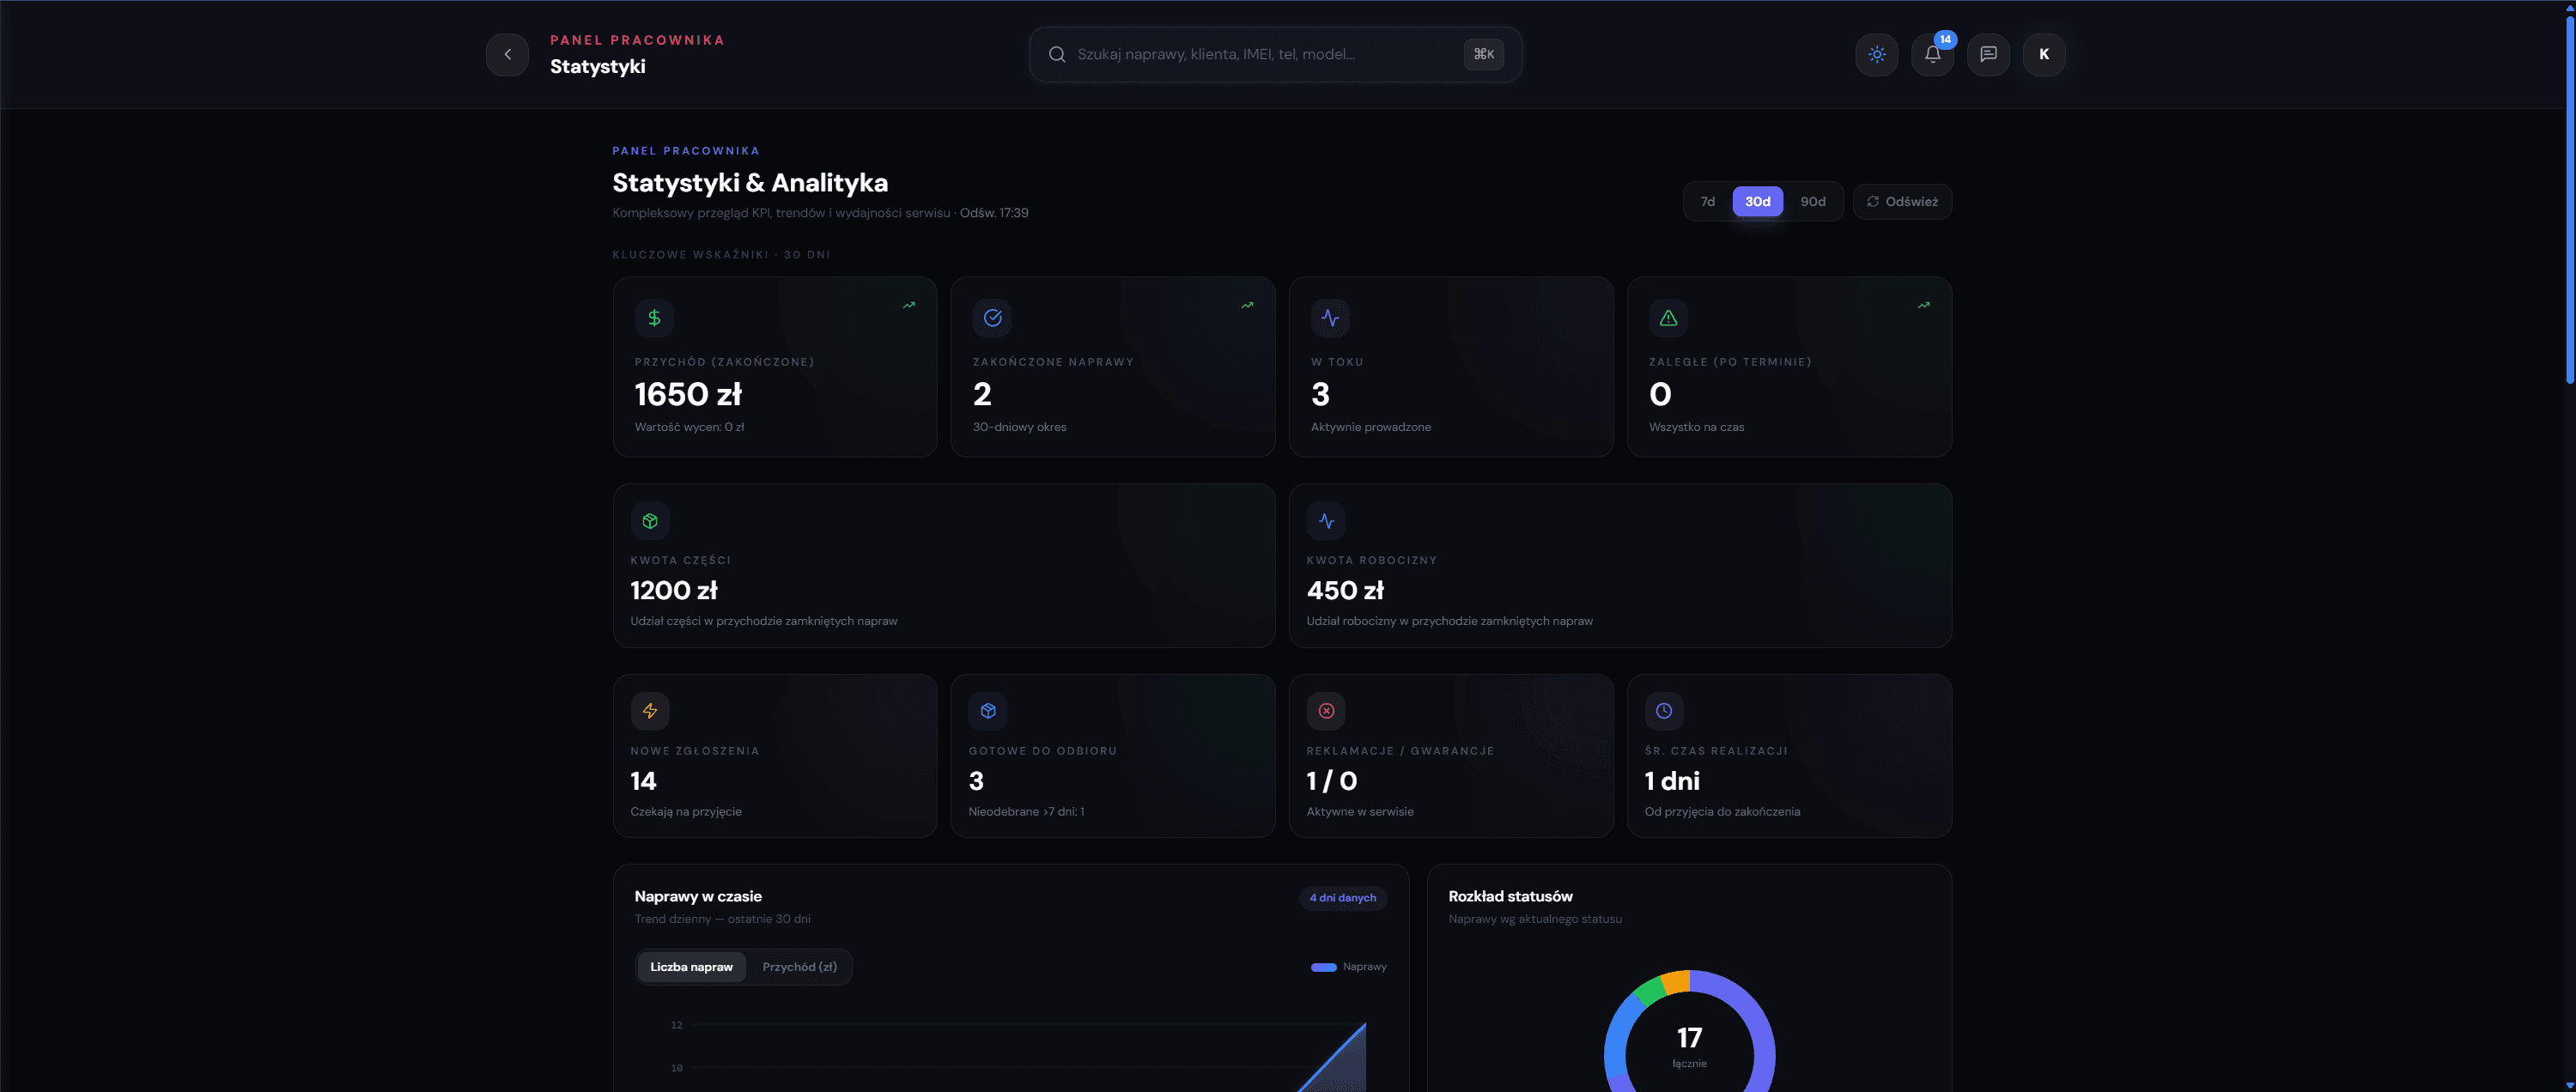Click the Rozkład statusów title

click(1510, 897)
